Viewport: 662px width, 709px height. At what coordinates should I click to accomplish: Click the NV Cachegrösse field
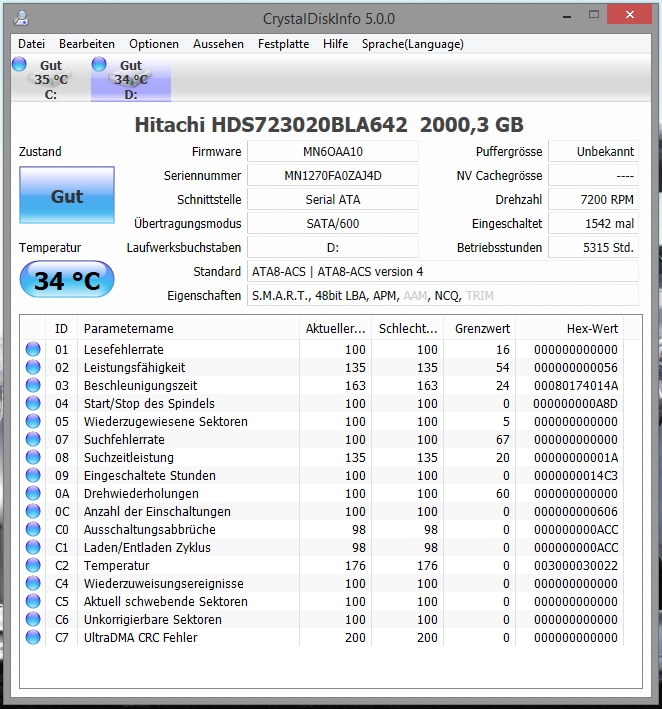[593, 175]
